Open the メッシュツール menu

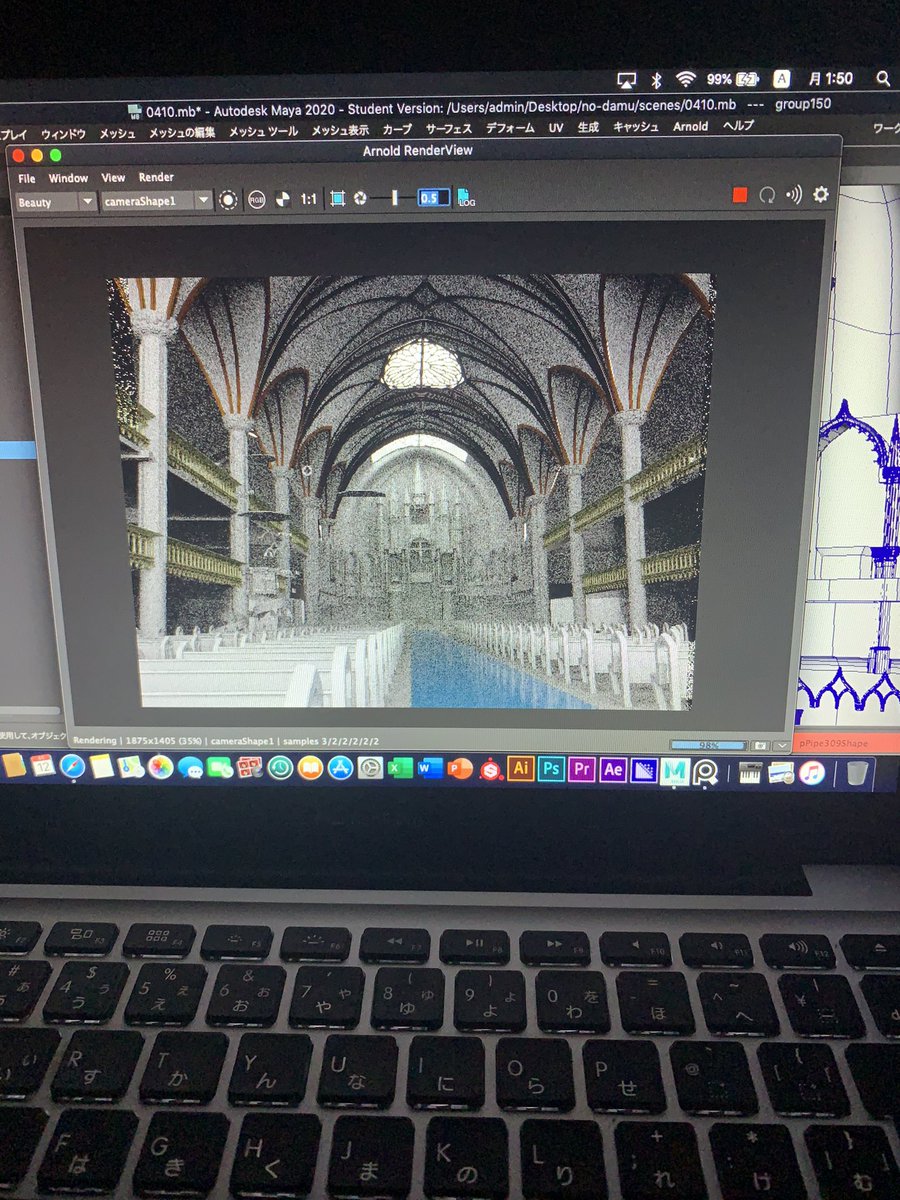pos(263,131)
